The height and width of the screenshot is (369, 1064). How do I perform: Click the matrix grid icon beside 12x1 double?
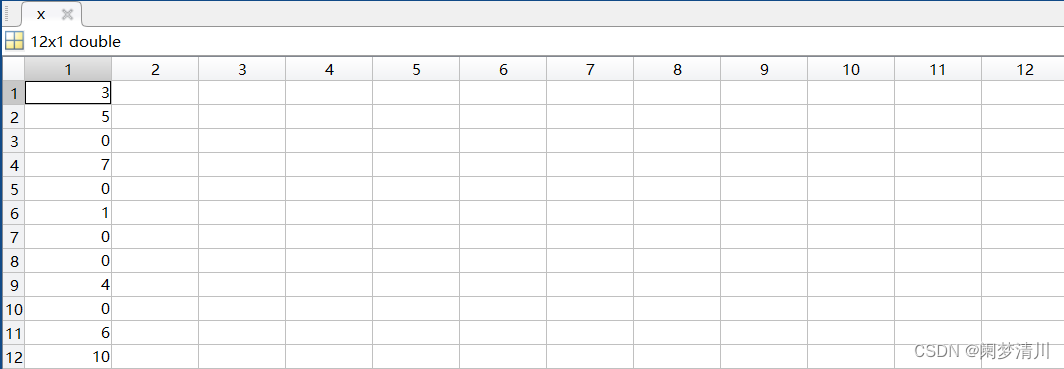click(14, 41)
